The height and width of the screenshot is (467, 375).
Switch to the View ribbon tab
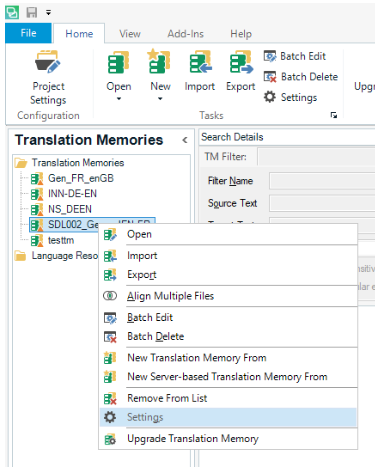coord(130,34)
